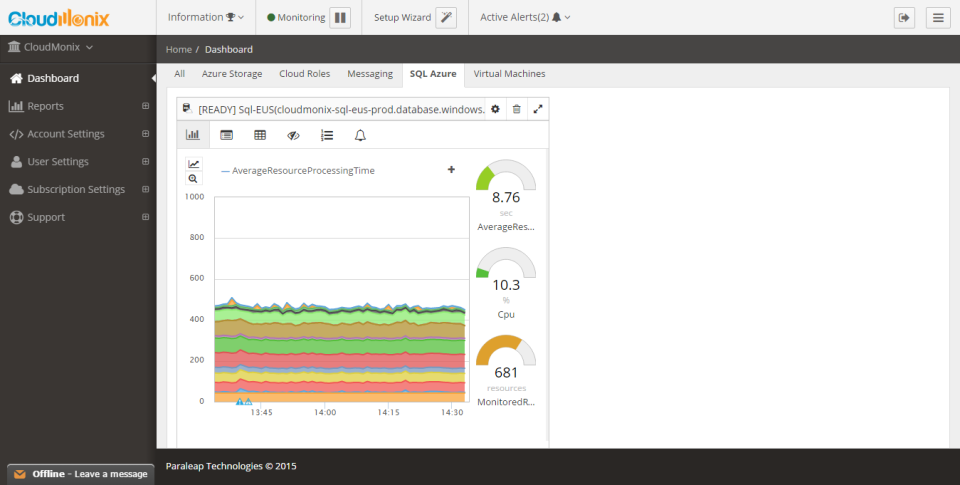
Task: Maximize the Sql-EUS widget
Action: [x=538, y=109]
